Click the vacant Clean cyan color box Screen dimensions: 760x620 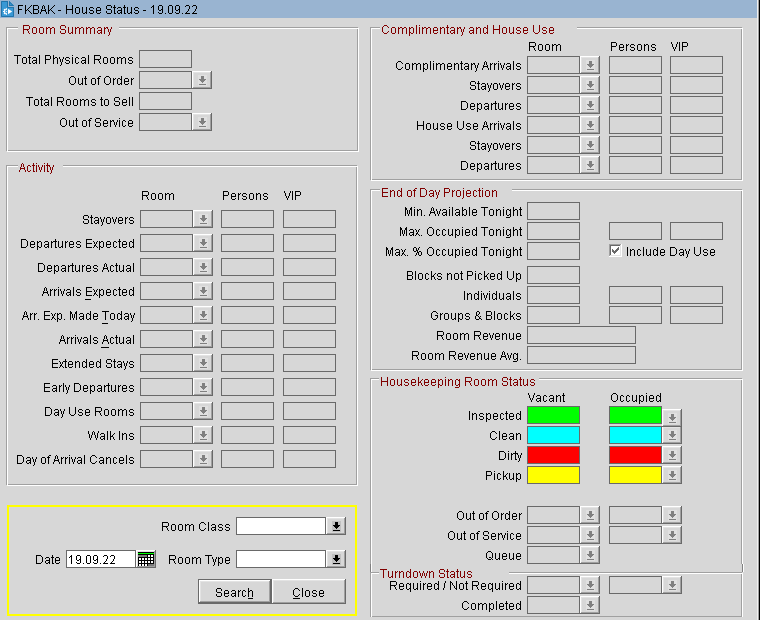click(553, 435)
